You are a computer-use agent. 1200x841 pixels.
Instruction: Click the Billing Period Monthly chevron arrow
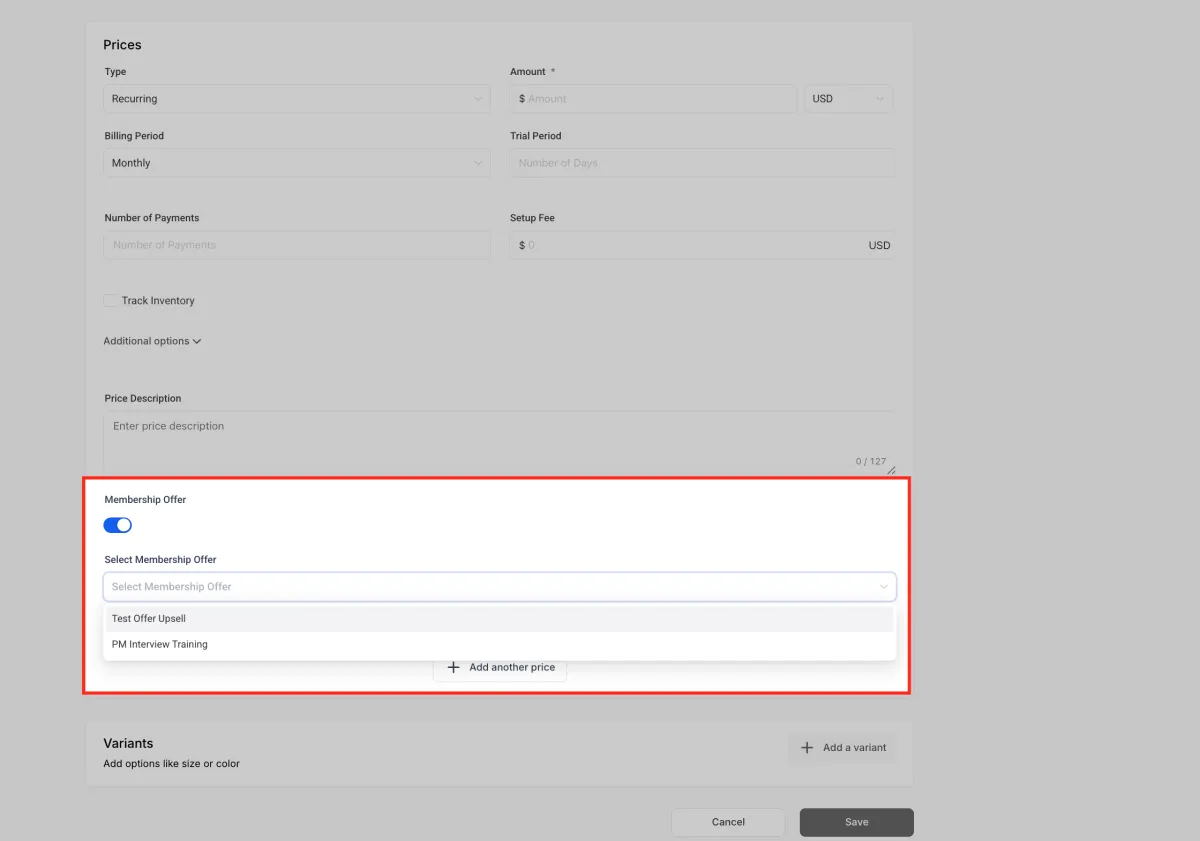478,163
